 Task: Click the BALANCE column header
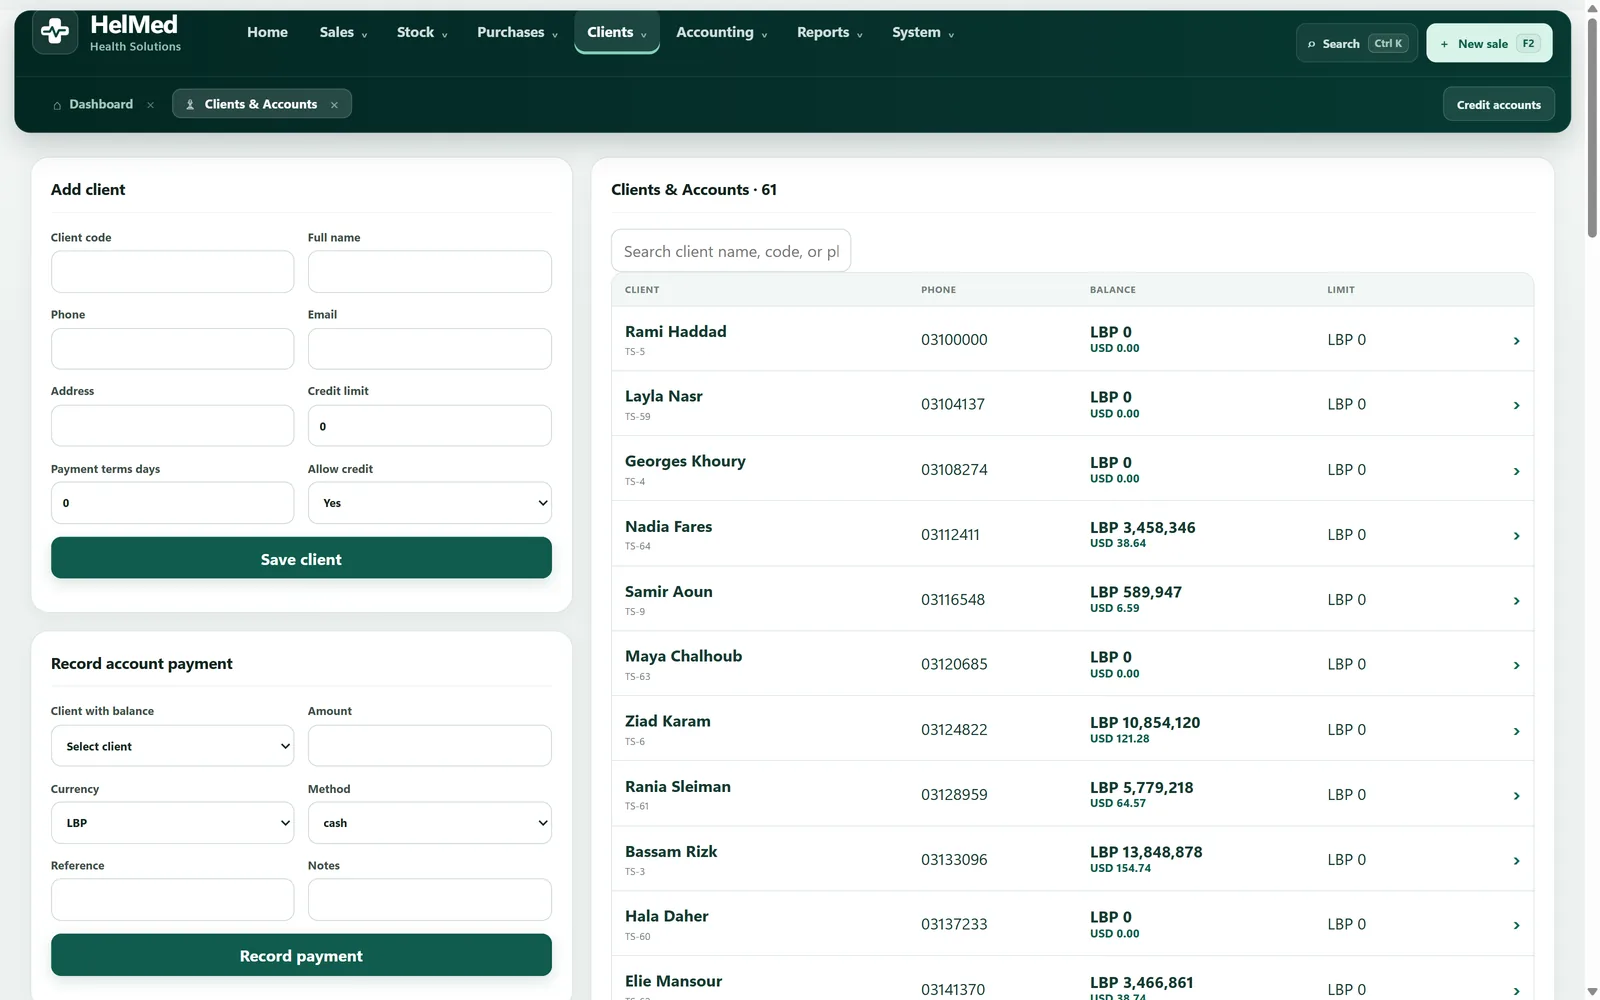click(1112, 290)
